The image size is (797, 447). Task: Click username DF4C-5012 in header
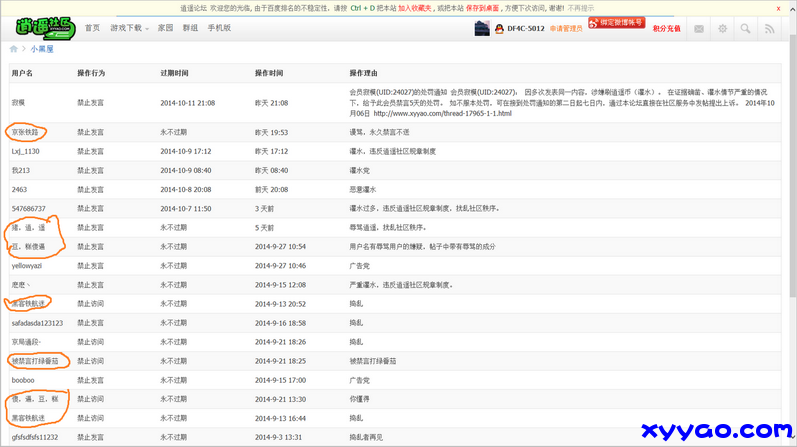526,28
